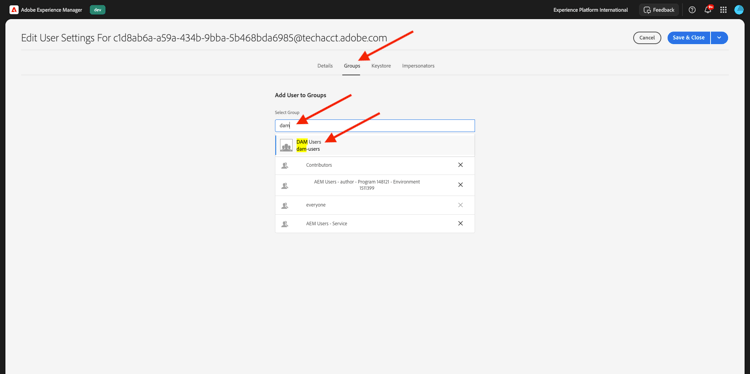Open the Help question mark icon
This screenshot has width=750, height=374.
click(x=692, y=10)
